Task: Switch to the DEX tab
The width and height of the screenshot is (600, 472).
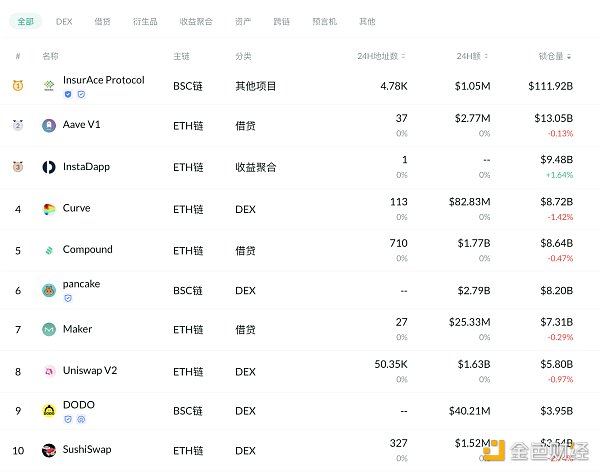Action: pos(64,20)
